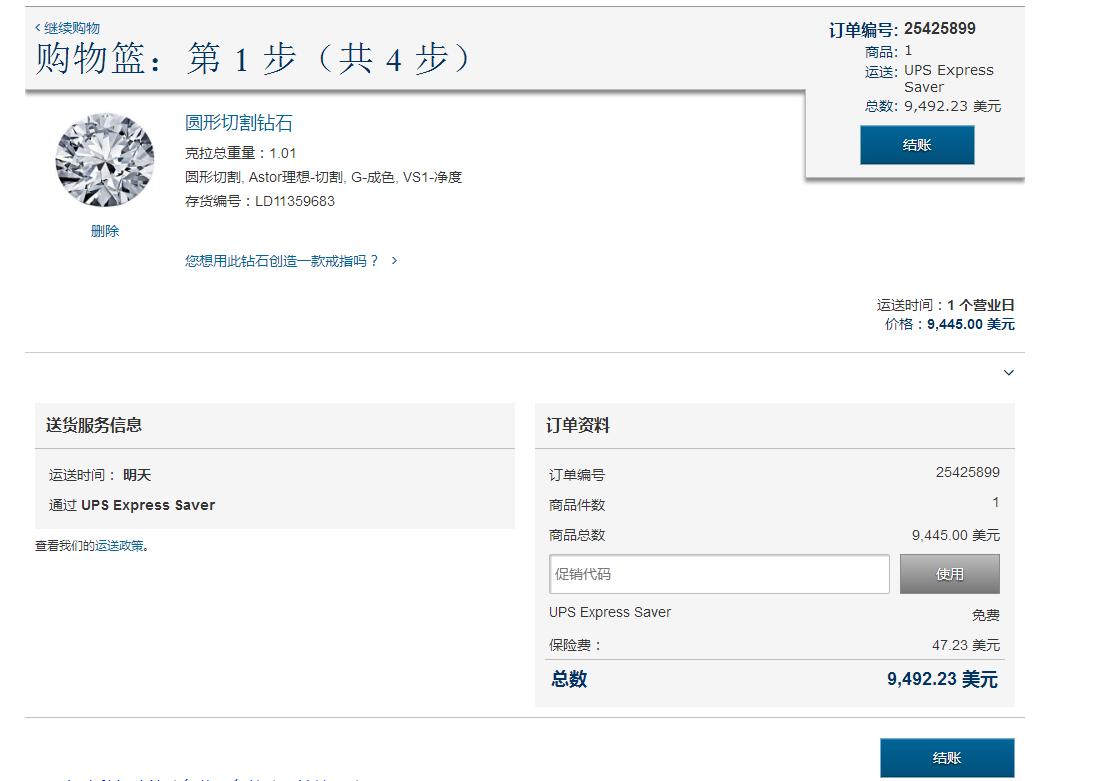Click stock number LD11359683 text
This screenshot has height=781, width=1117.
click(262, 200)
